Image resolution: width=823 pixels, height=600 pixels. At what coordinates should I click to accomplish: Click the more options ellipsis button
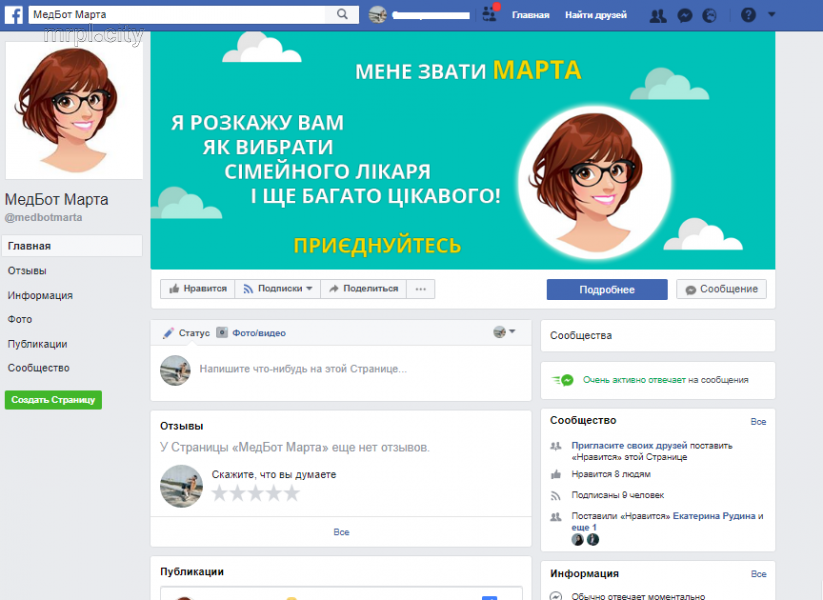(x=420, y=289)
